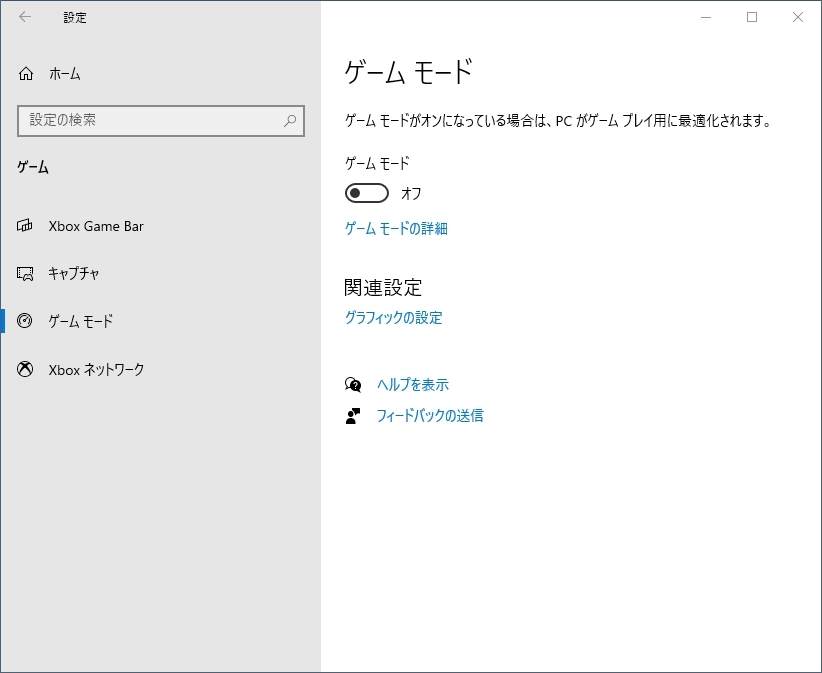Click the Xbox Game Bar icon
The image size is (822, 673).
coord(25,226)
